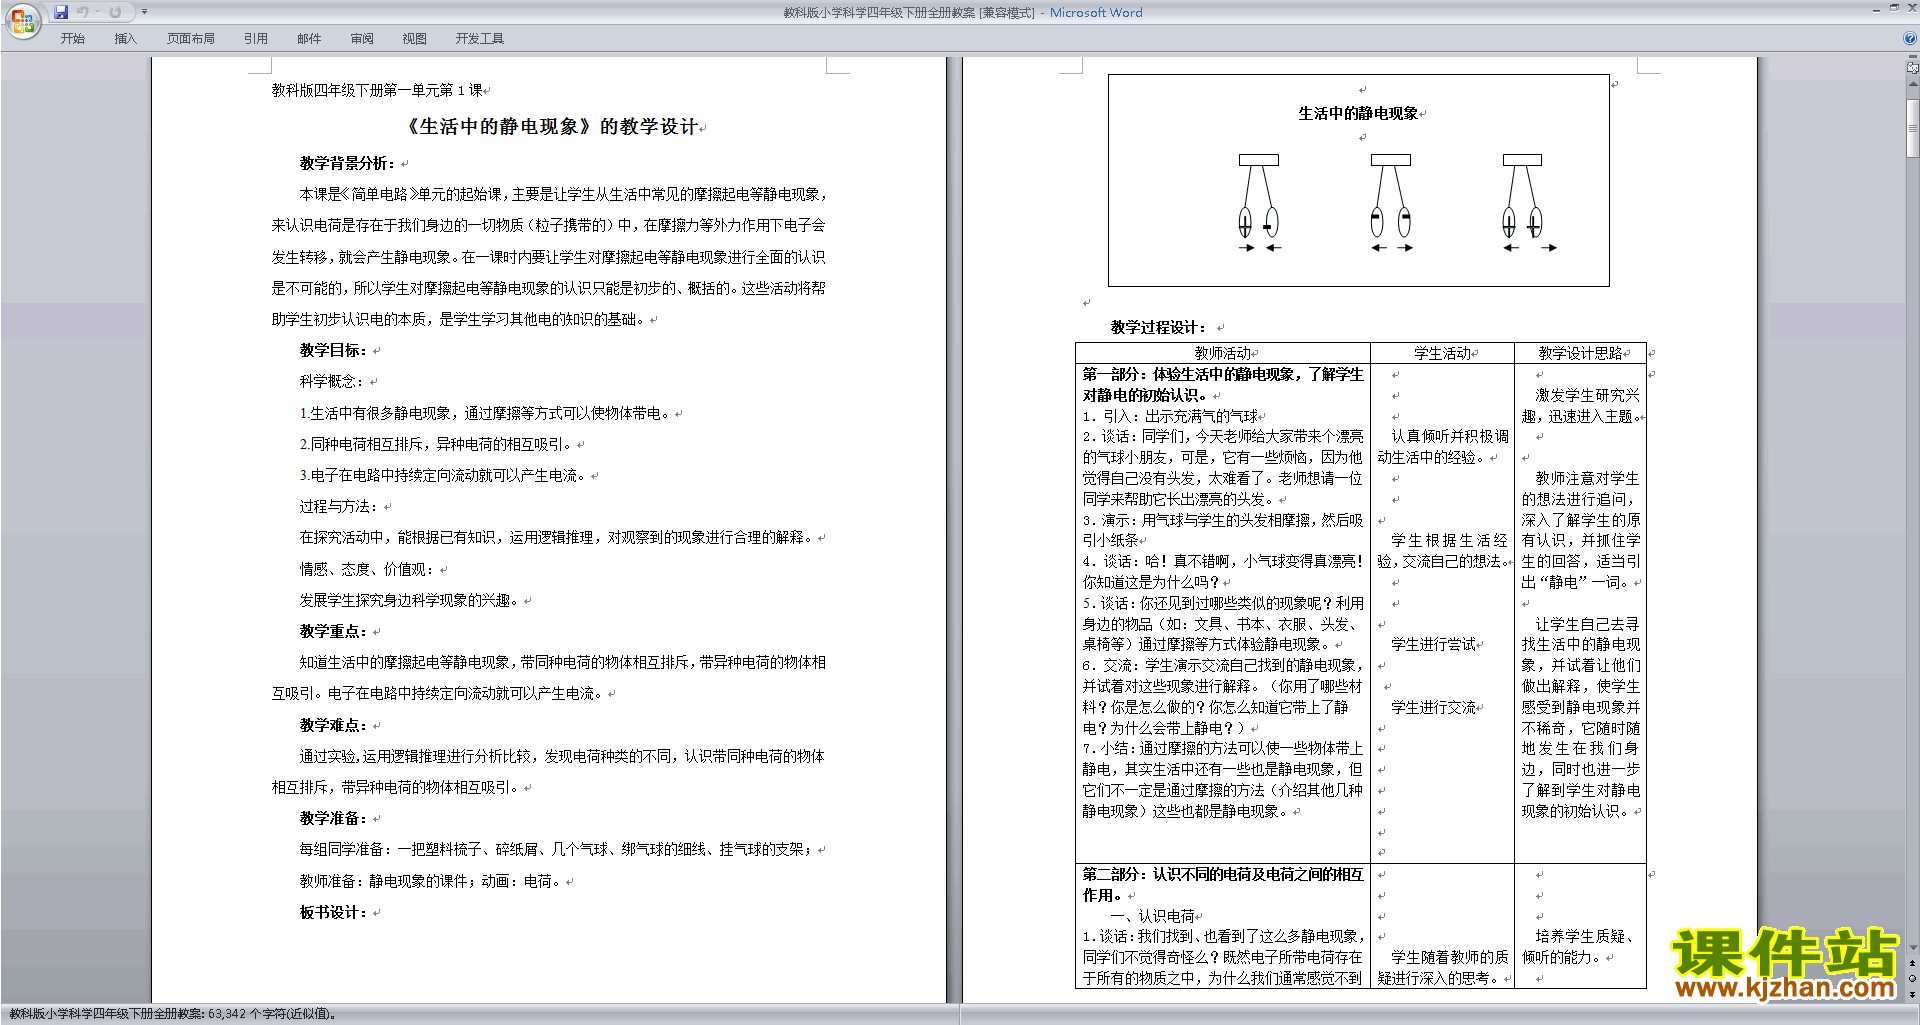Click the sub-heading 一、认识电荷
The width and height of the screenshot is (1920, 1025).
coord(1153,915)
